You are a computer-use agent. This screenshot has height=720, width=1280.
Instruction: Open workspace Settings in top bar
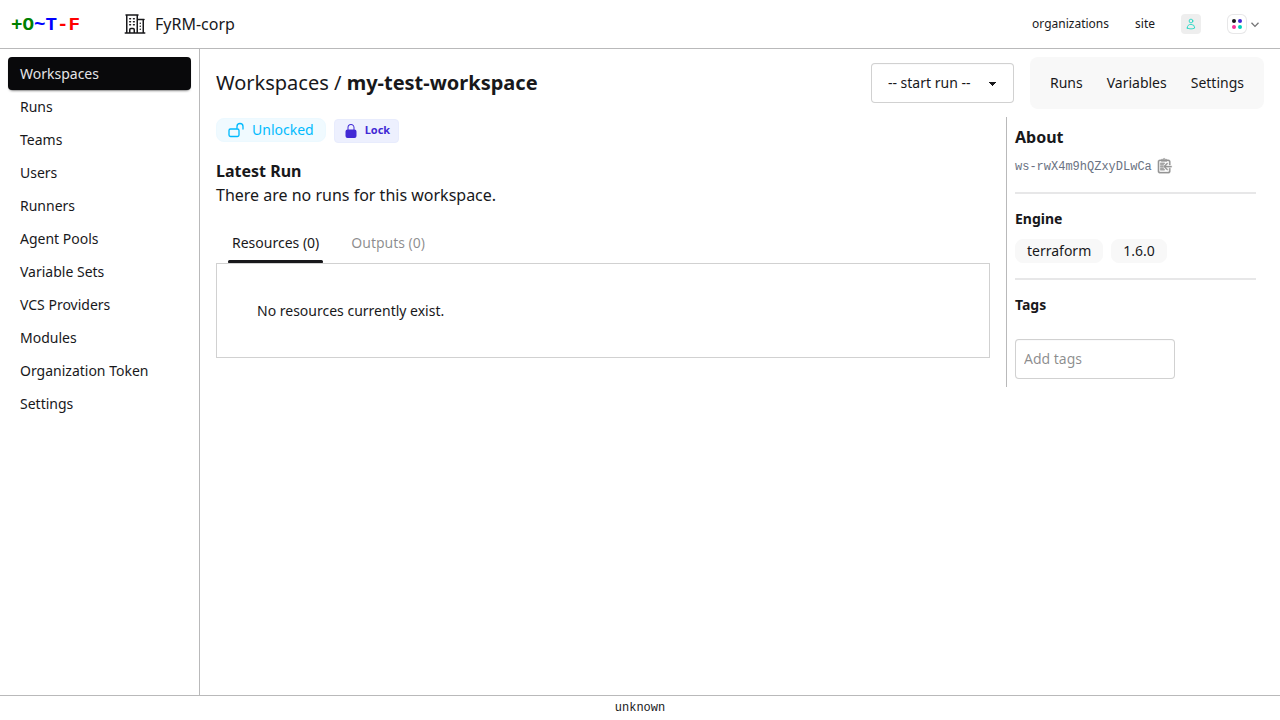(x=1217, y=83)
